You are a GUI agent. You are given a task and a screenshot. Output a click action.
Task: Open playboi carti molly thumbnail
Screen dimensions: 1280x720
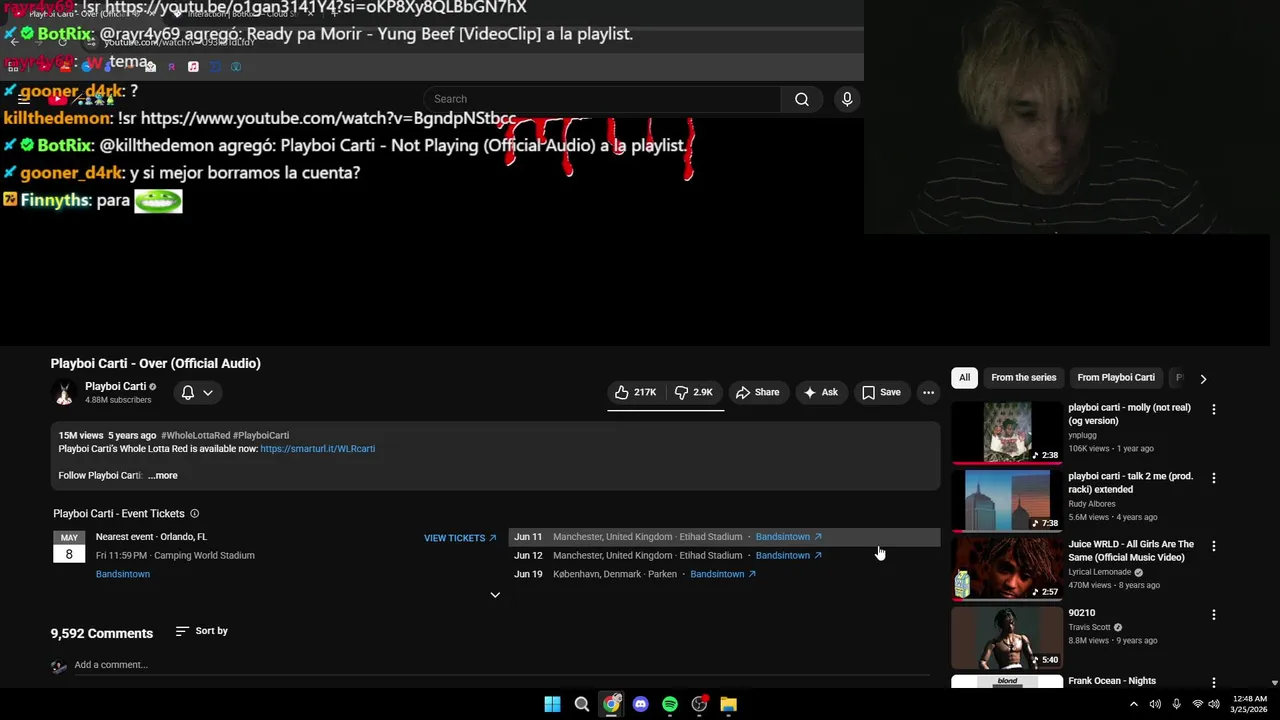(1007, 432)
